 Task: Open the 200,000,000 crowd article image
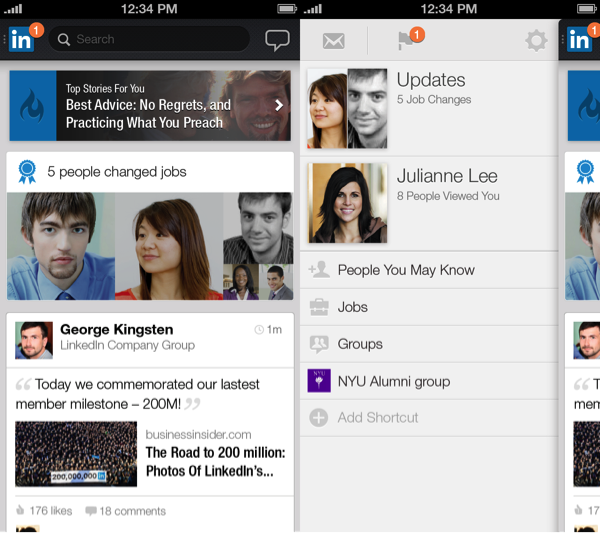pos(76,454)
